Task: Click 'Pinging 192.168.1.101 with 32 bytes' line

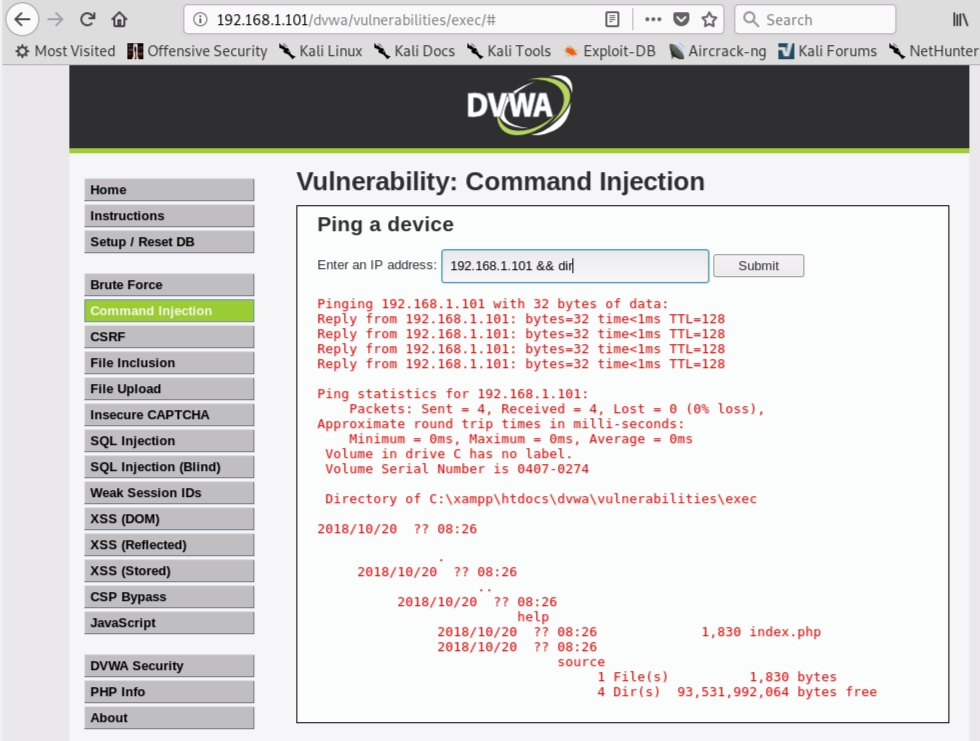Action: (492, 304)
